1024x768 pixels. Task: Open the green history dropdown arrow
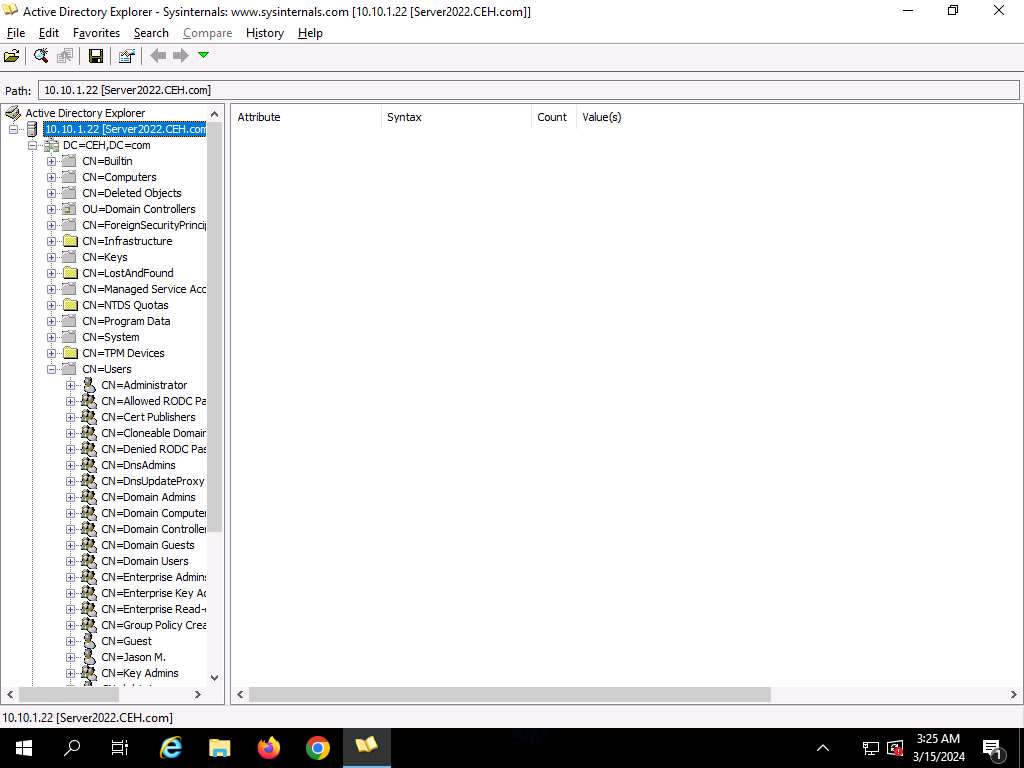pyautogui.click(x=204, y=55)
